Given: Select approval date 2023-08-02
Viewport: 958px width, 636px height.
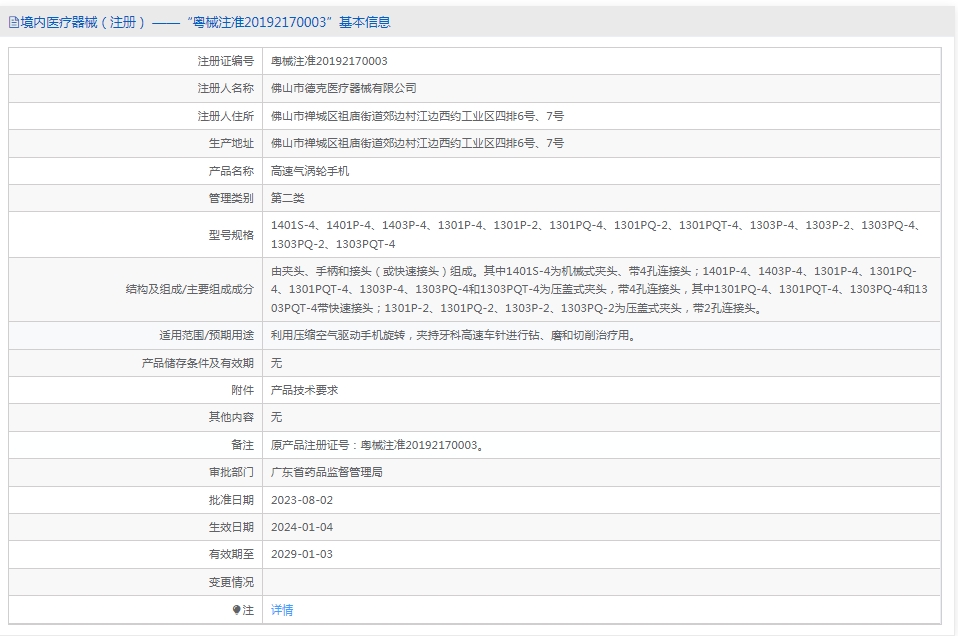Looking at the screenshot, I should pos(302,500).
